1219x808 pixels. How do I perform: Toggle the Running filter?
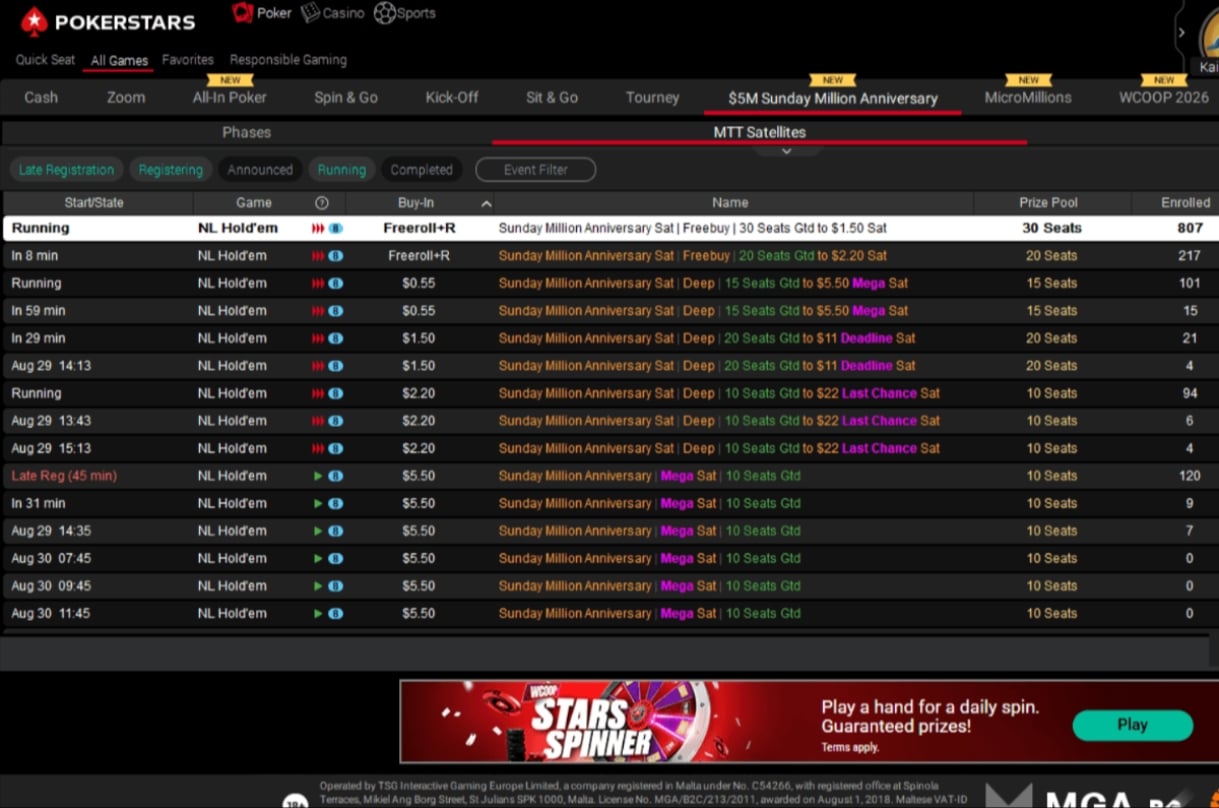click(341, 170)
